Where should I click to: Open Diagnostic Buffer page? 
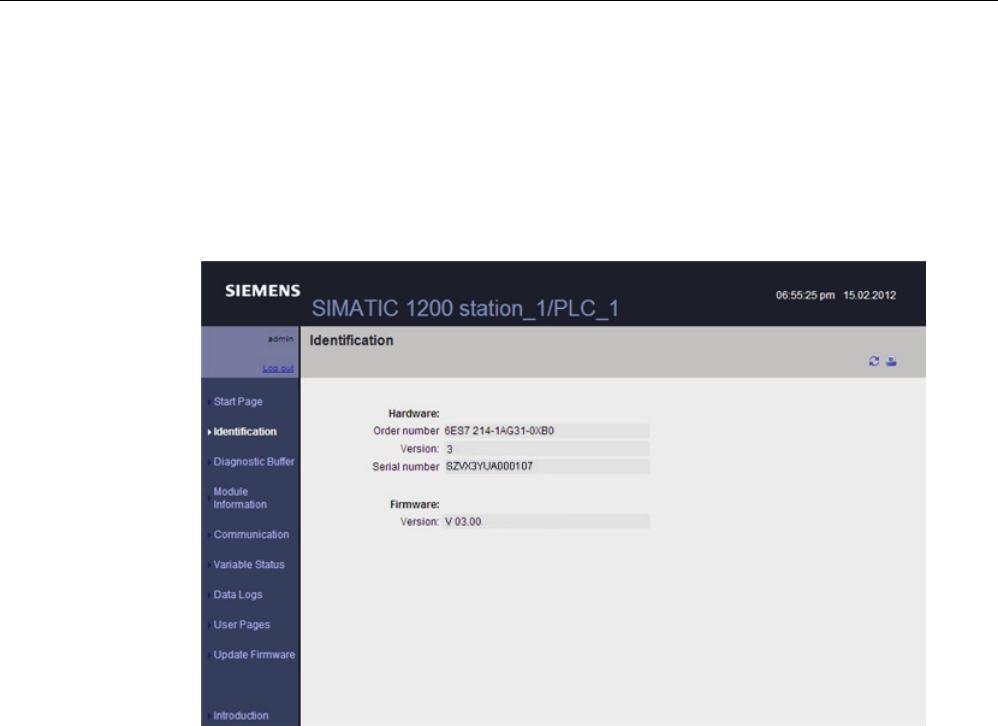coord(254,461)
